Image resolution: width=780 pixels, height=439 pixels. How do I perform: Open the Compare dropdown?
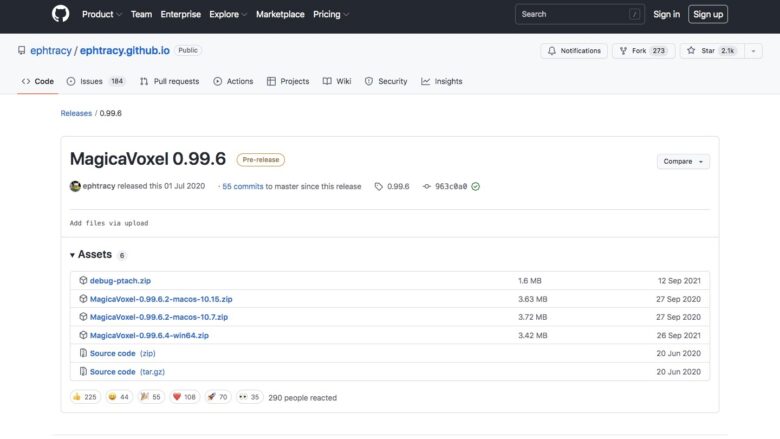[683, 162]
